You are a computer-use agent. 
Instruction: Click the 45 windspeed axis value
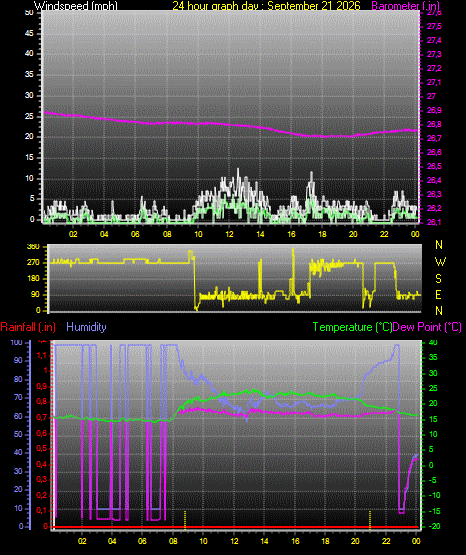coord(29,33)
